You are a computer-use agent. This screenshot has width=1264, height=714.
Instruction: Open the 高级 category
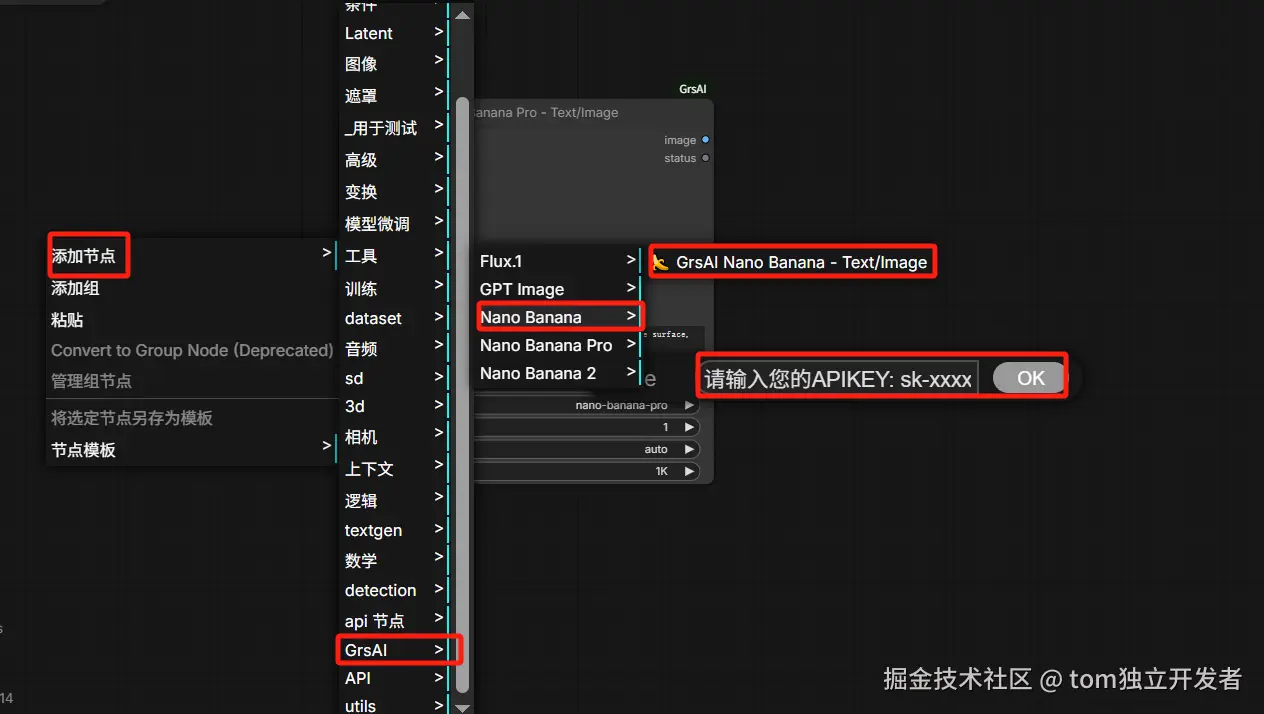coord(394,160)
